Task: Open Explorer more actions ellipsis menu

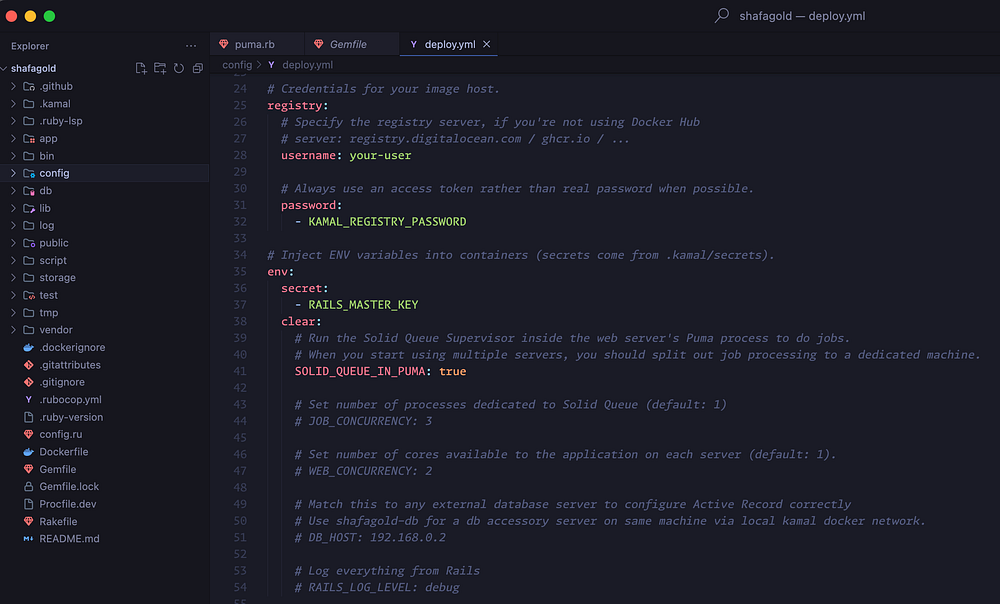Action: pyautogui.click(x=191, y=46)
